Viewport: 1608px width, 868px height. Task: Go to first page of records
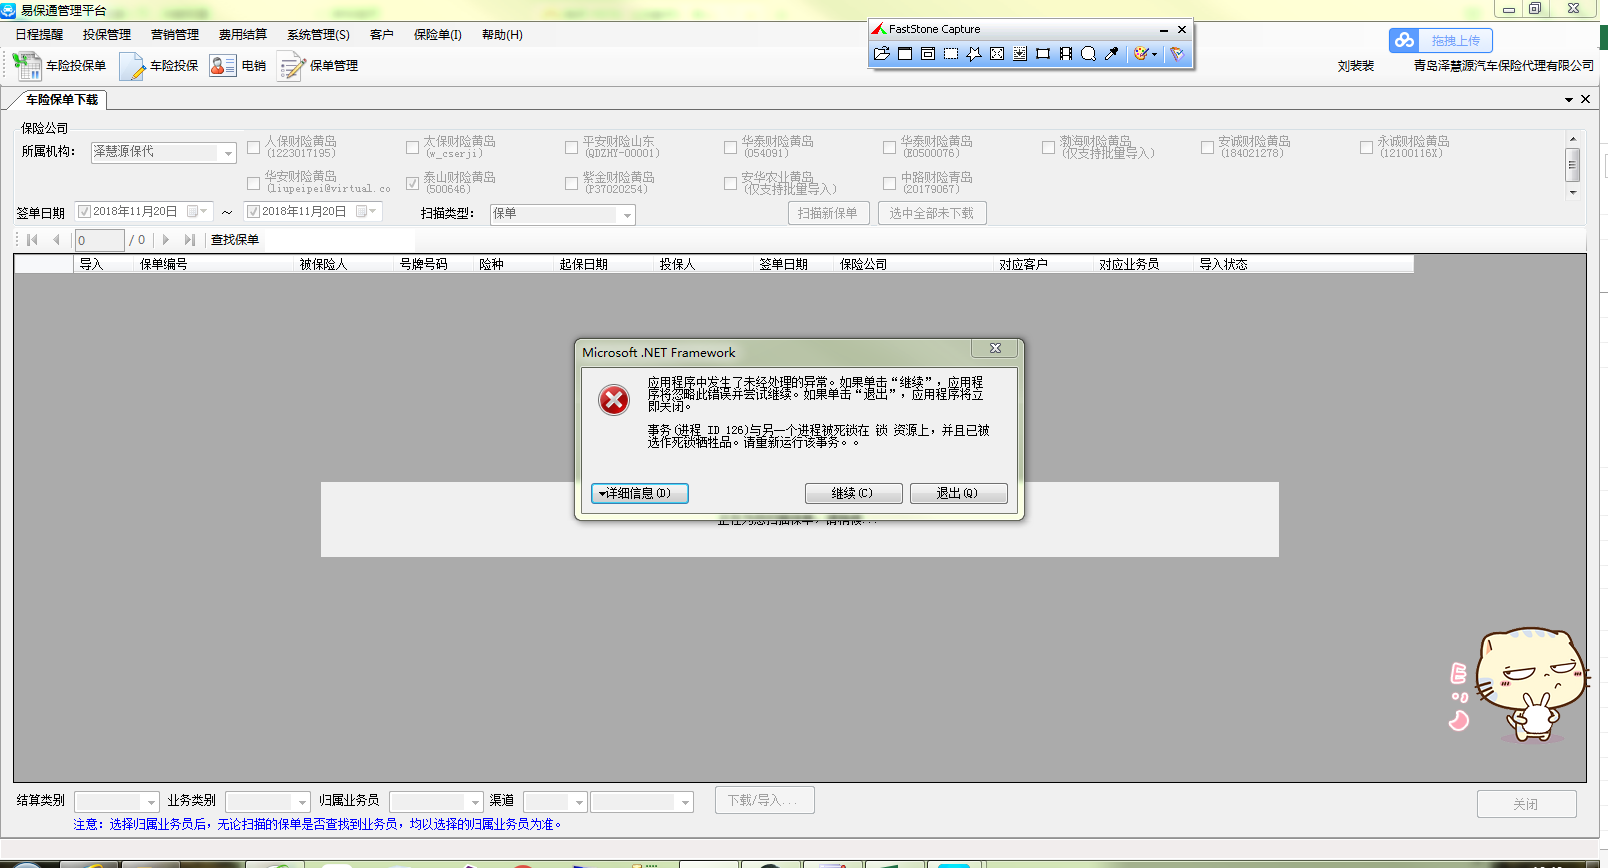click(32, 240)
